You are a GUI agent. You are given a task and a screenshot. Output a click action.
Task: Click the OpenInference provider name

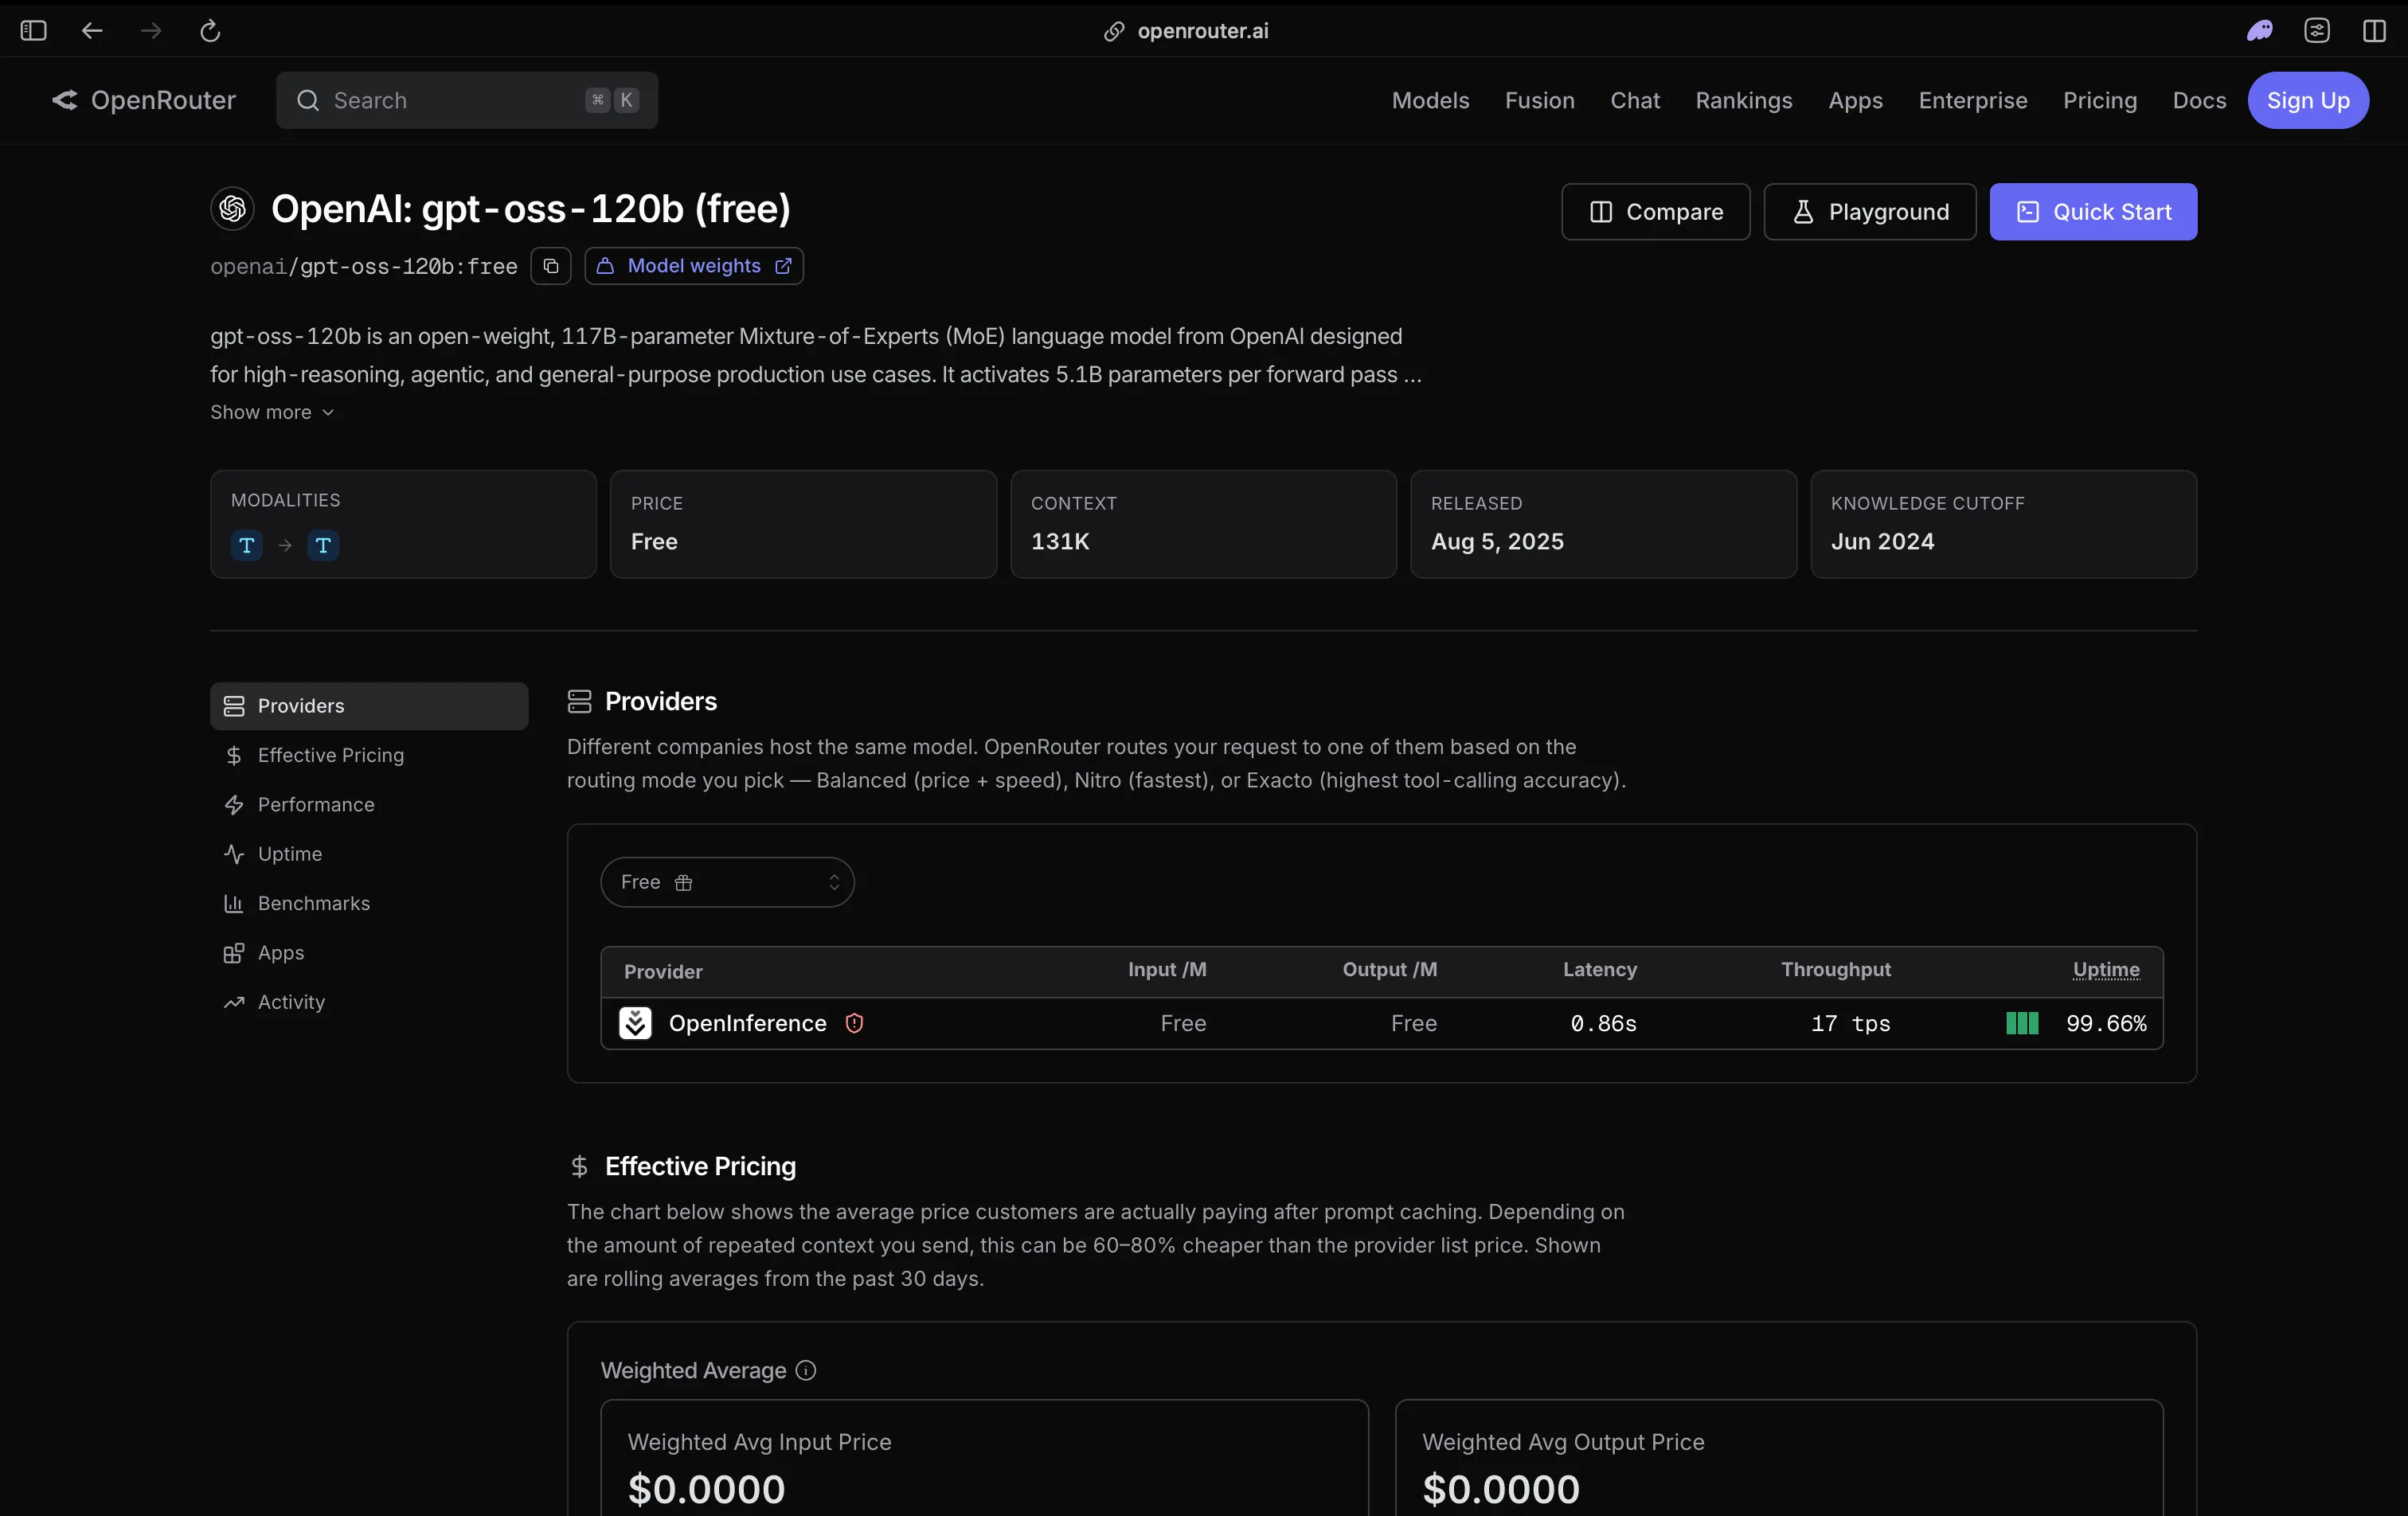748,1023
